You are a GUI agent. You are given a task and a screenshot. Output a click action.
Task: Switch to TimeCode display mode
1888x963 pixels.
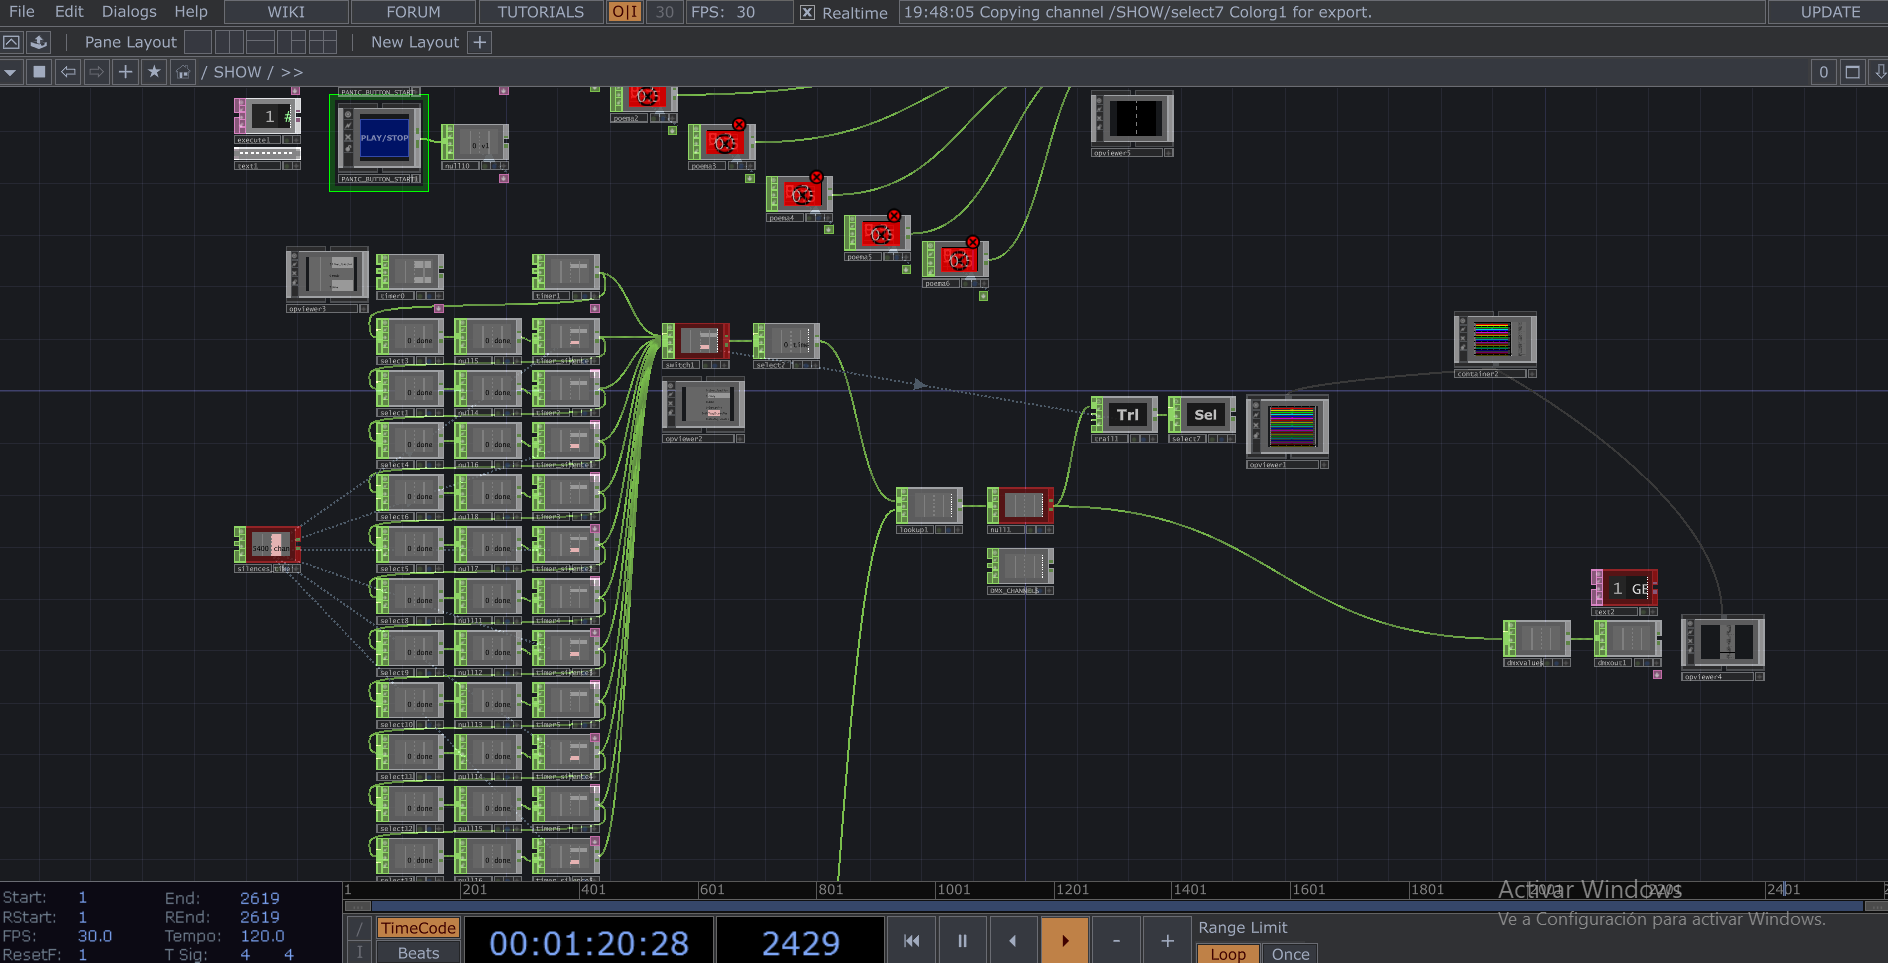coord(418,928)
